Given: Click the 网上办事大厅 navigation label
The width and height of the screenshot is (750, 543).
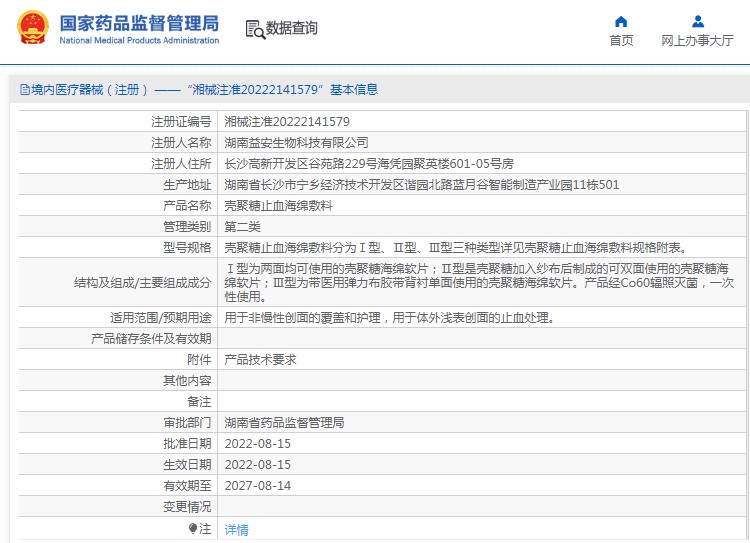Looking at the screenshot, I should pos(697,41).
